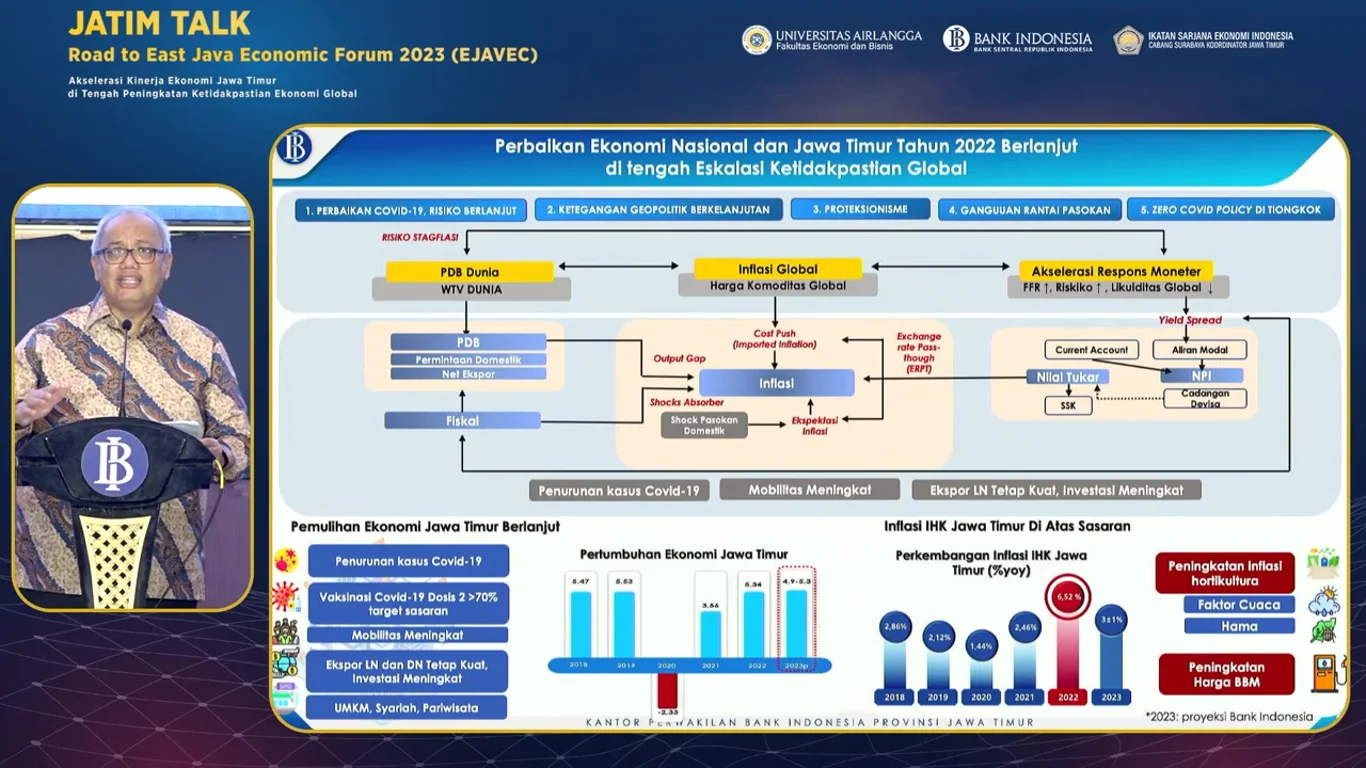Click the 'Inflasi Global' yellow box
1366x768 pixels.
click(778, 269)
